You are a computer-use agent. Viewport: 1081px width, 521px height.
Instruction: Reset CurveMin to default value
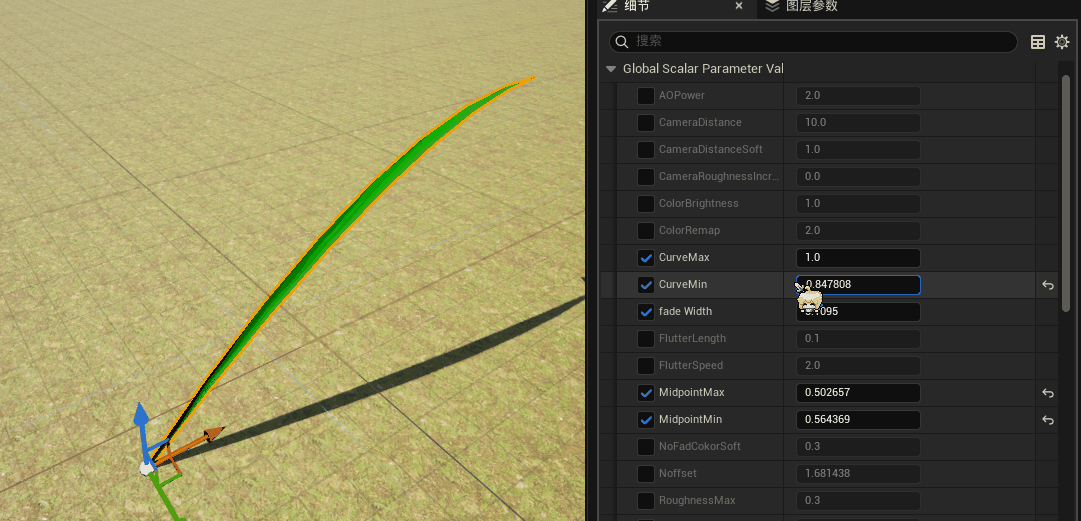(x=1048, y=285)
